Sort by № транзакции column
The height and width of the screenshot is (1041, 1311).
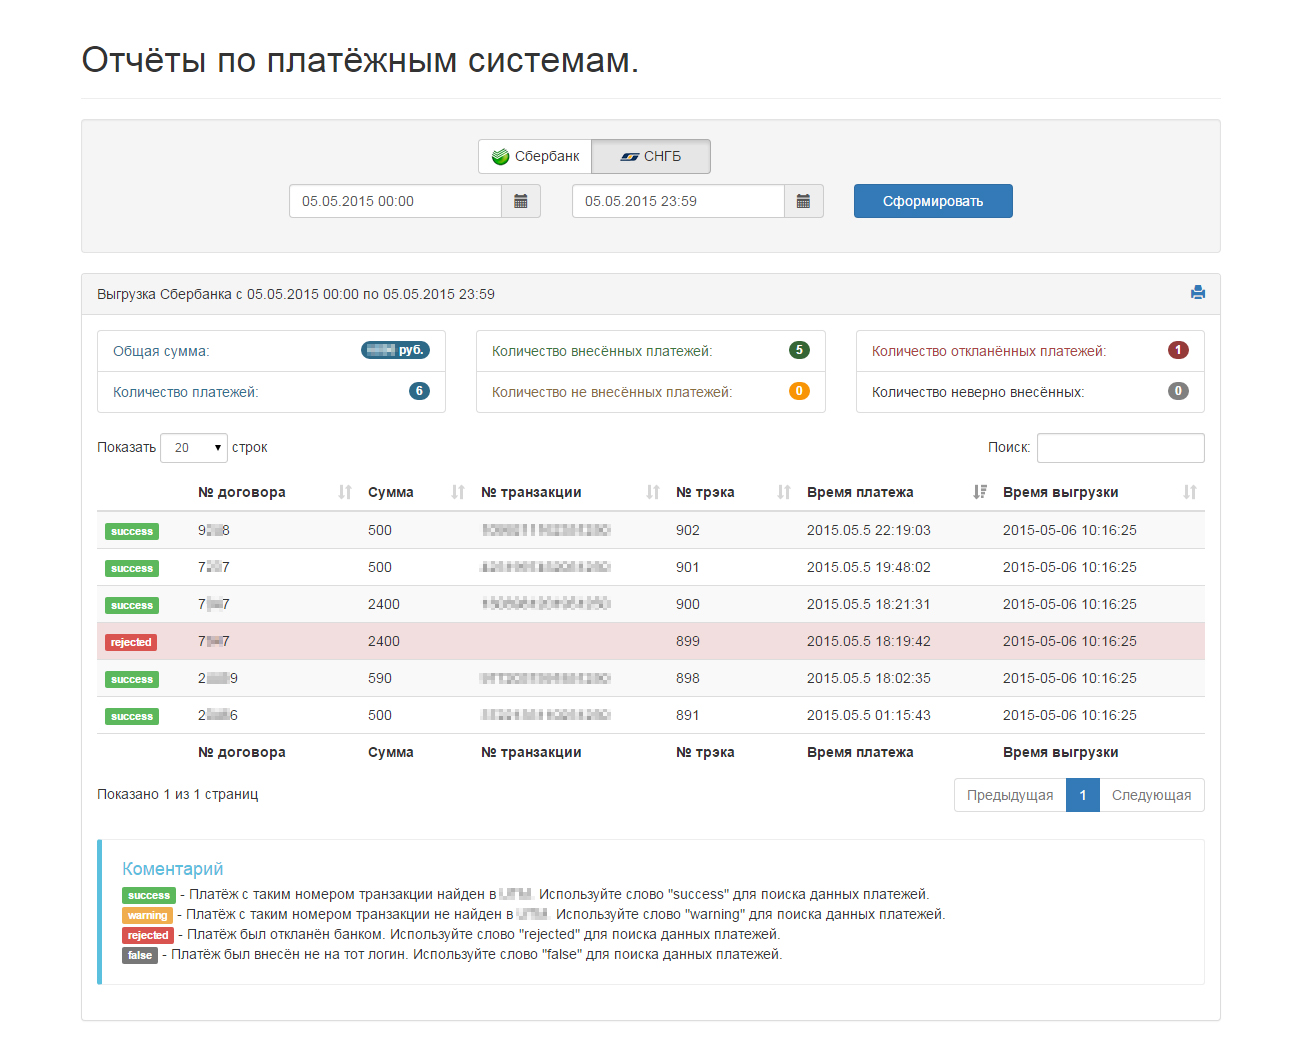coord(570,492)
